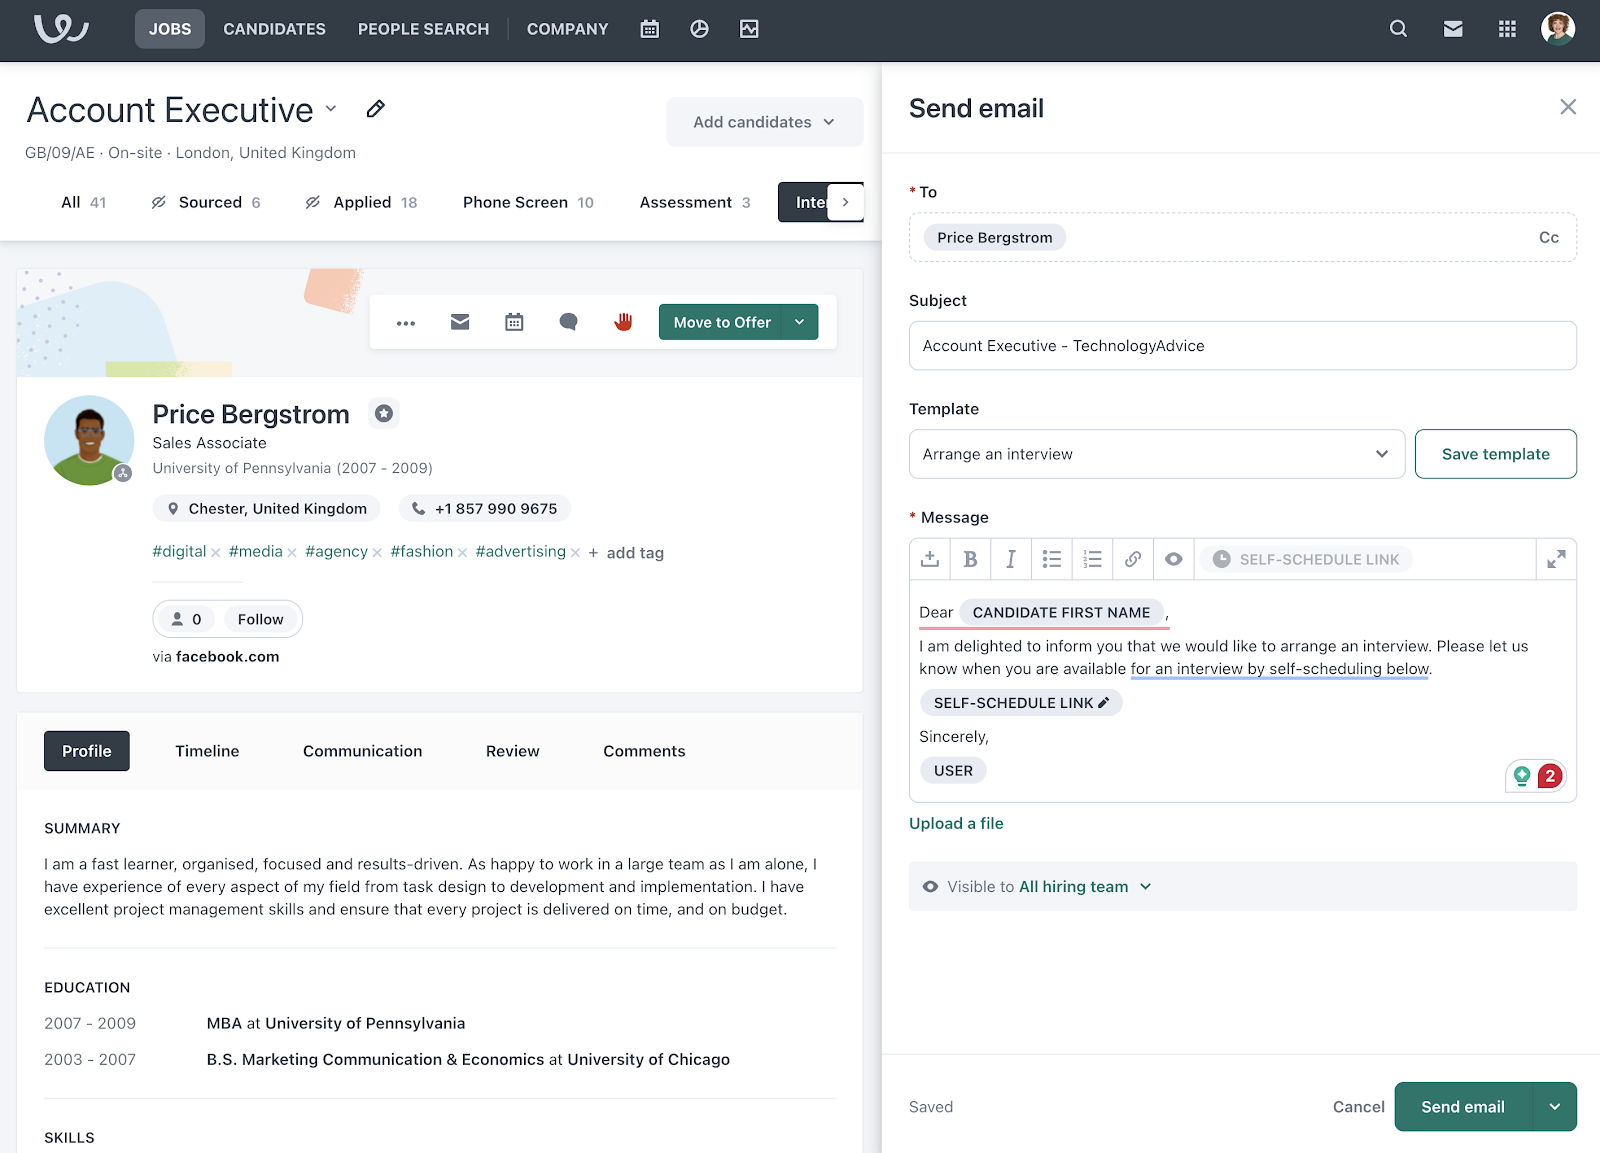Screen dimensions: 1600x1153
Task: Click Save template
Action: [1496, 454]
